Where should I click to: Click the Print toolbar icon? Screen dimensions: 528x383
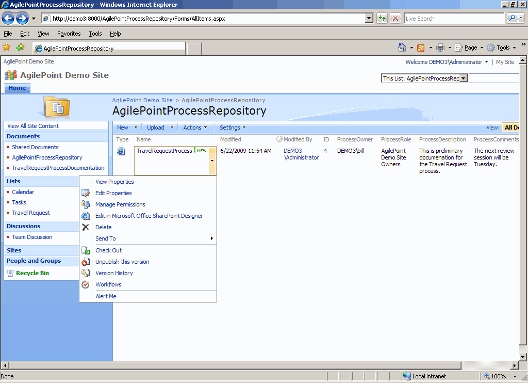point(440,48)
